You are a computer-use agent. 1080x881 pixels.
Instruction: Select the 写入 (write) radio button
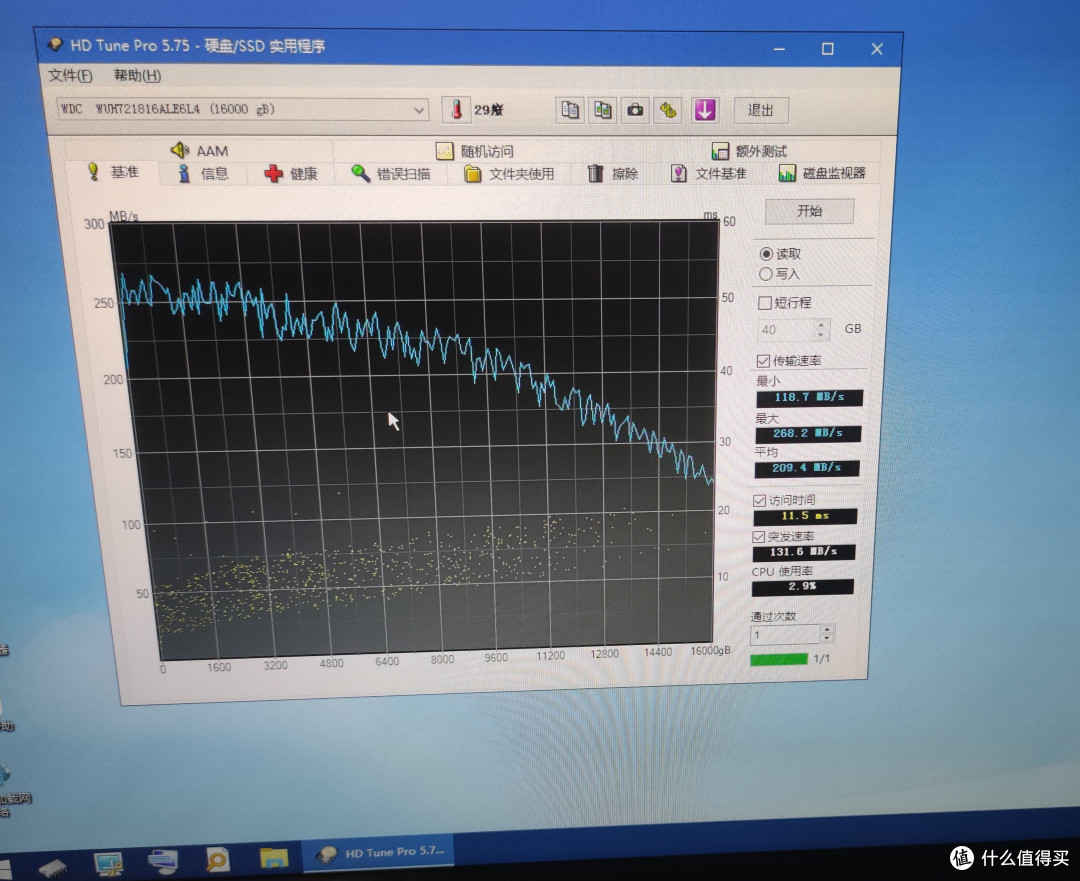pyautogui.click(x=766, y=274)
